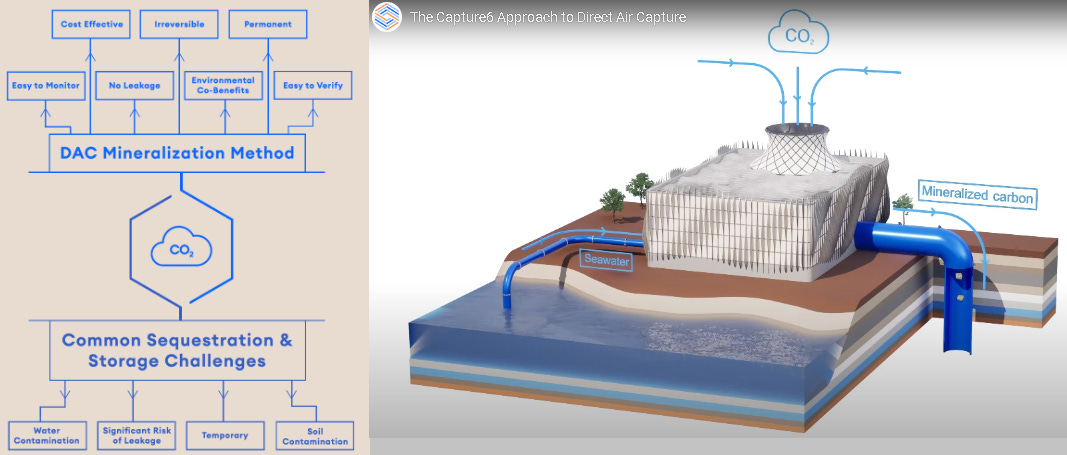This screenshot has width=1067, height=455.
Task: Select the 'Permanent' box
Action: click(x=267, y=24)
